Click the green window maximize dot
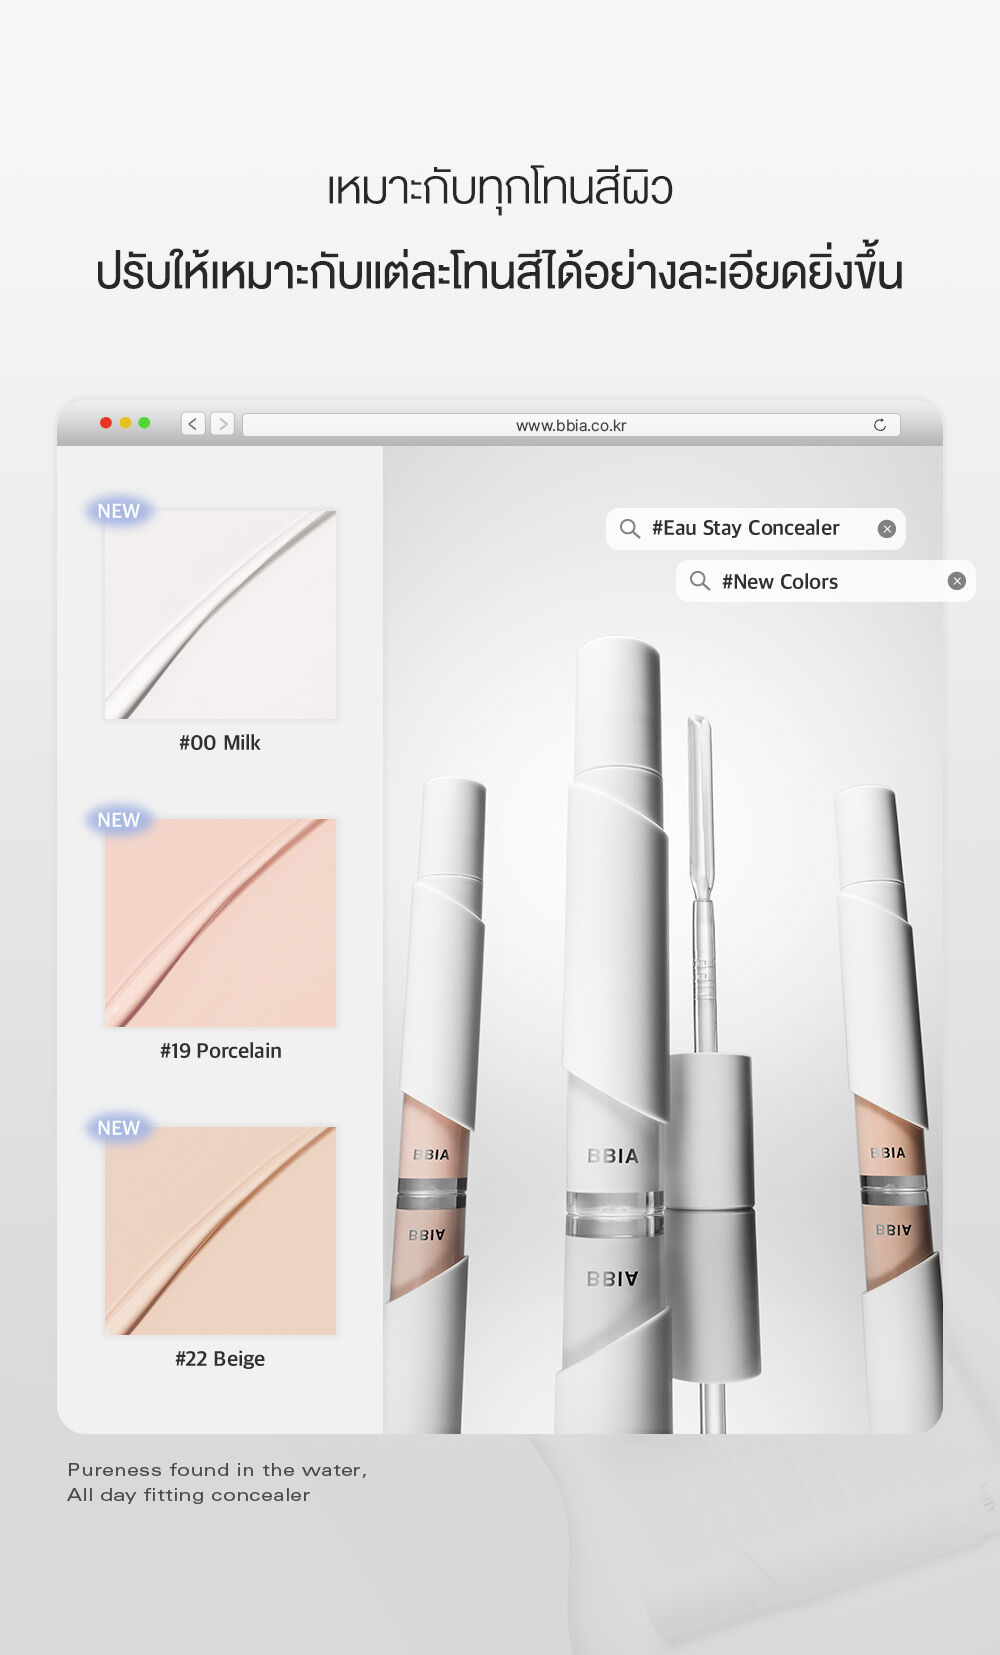 point(144,423)
